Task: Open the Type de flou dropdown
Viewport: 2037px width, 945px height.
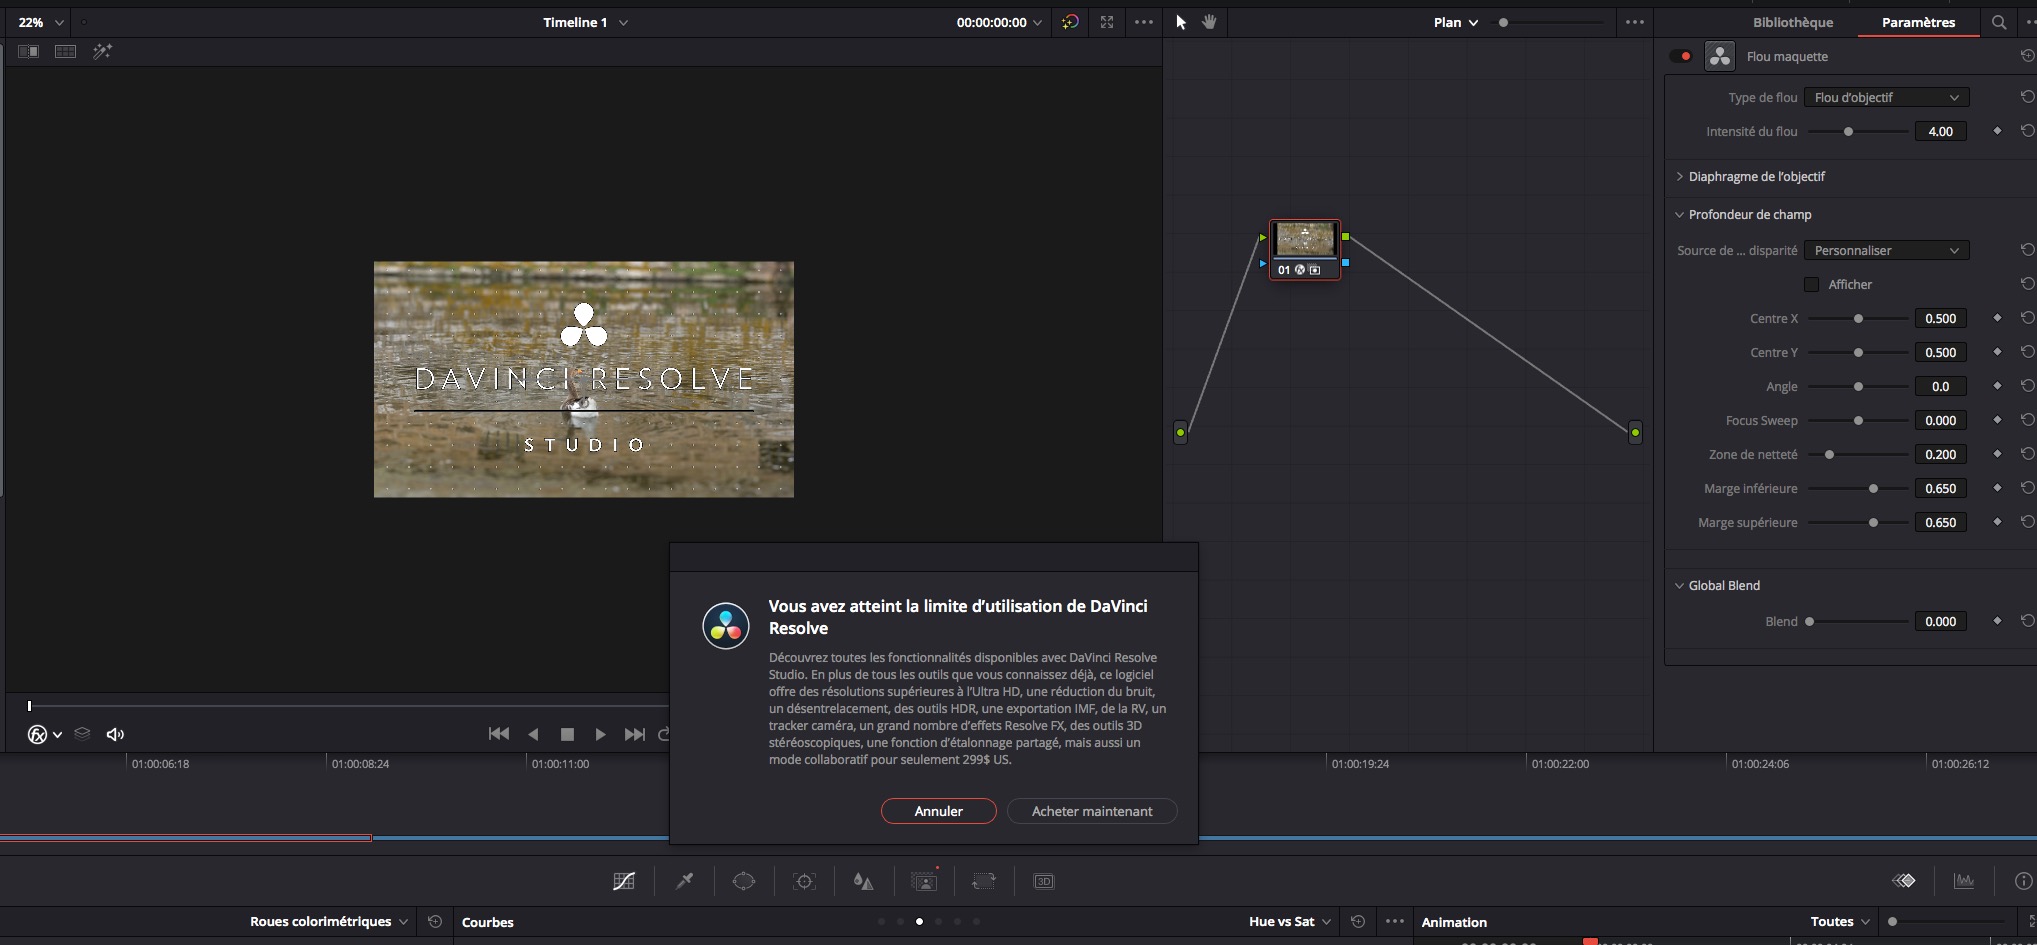Action: (x=1886, y=97)
